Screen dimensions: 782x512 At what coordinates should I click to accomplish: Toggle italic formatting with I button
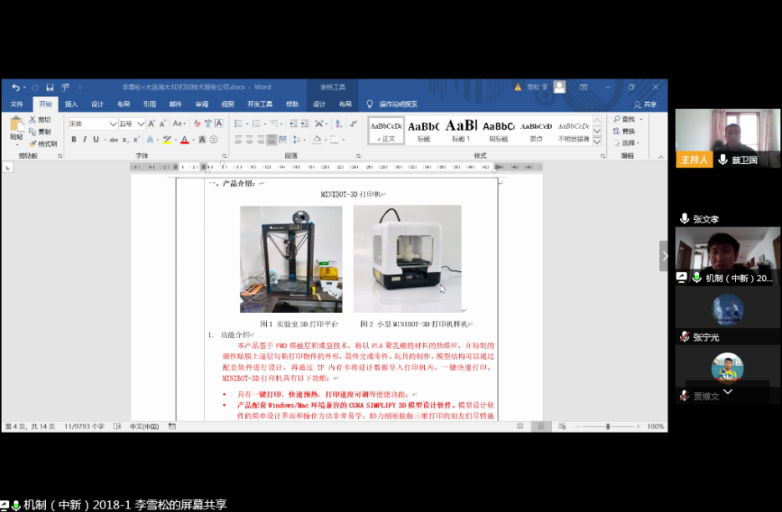tap(86, 139)
